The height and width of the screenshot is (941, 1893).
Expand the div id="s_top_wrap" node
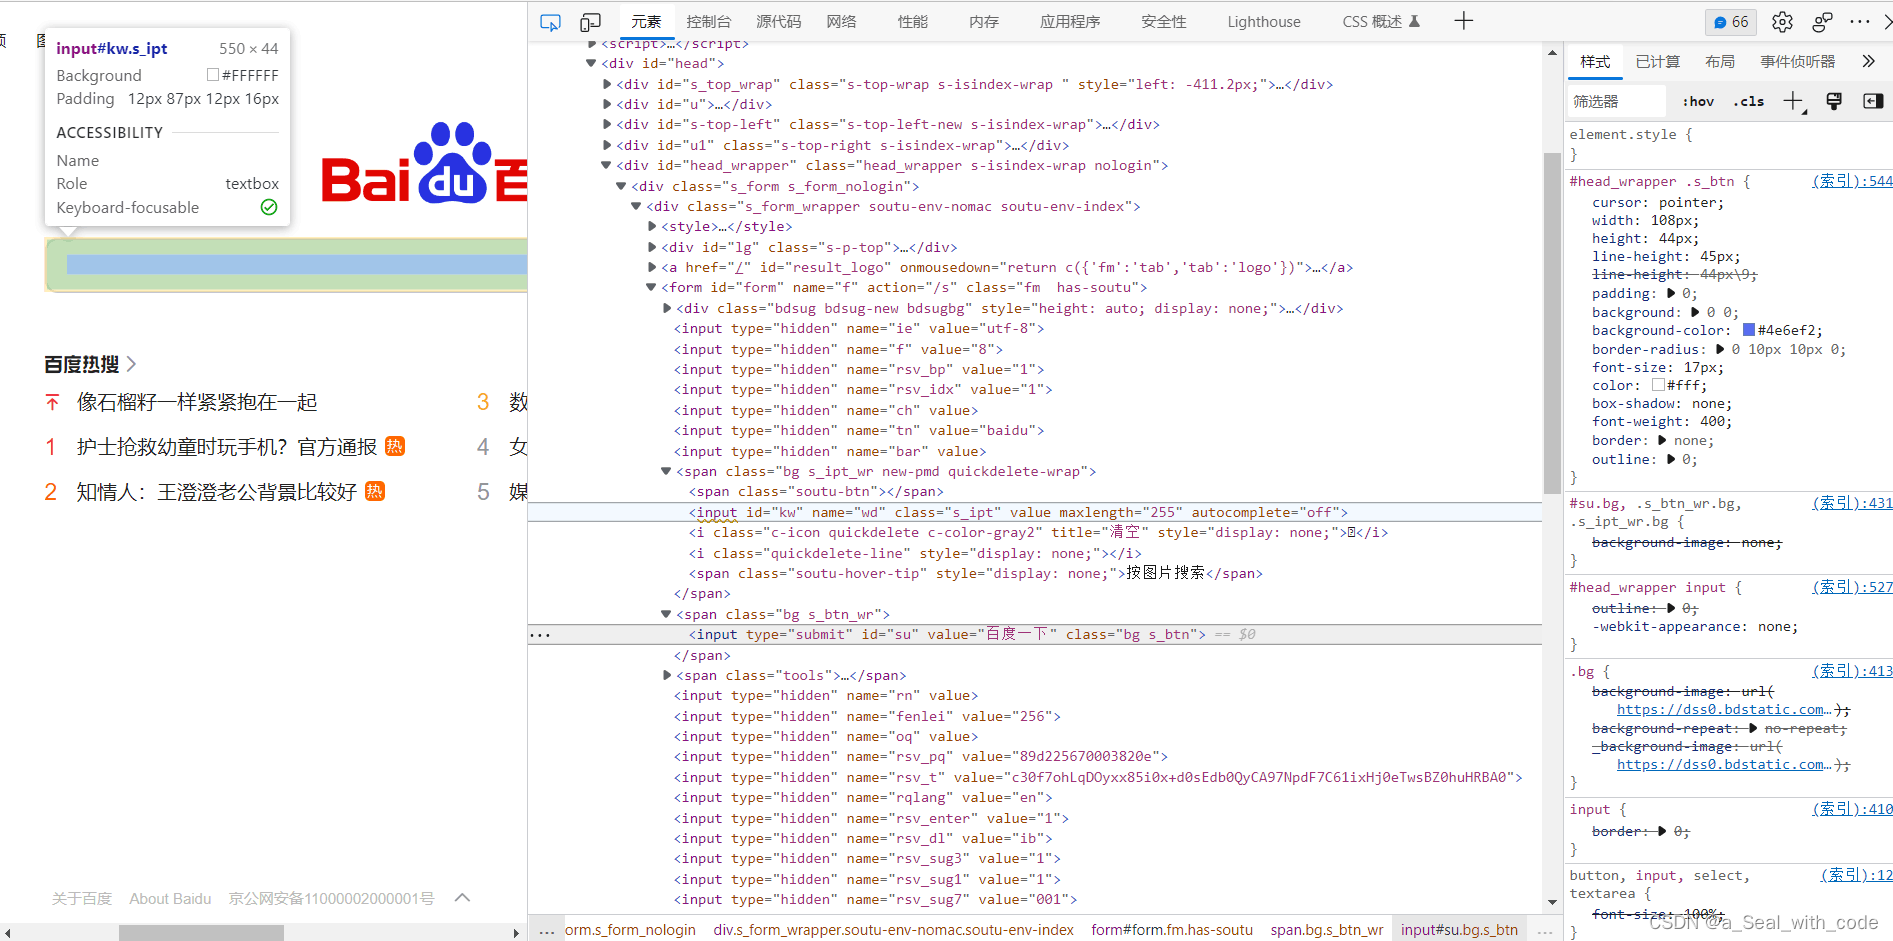(607, 84)
